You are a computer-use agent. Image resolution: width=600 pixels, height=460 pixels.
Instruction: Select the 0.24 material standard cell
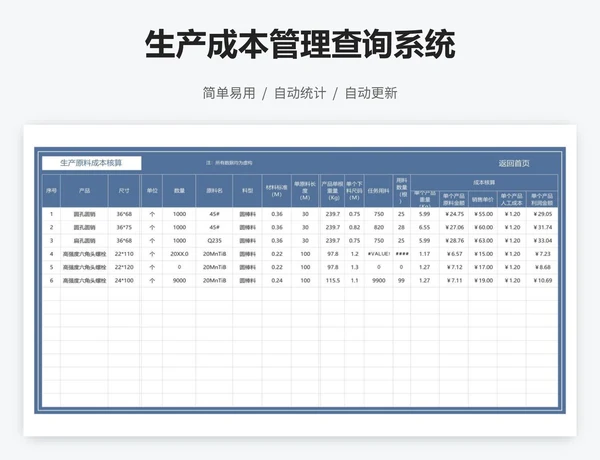tap(277, 281)
